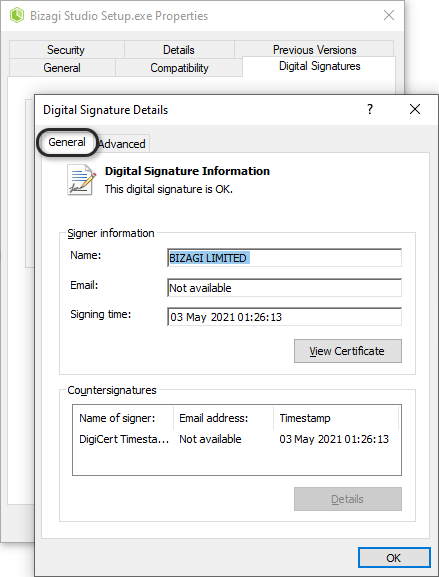Open the Compatibility tab
This screenshot has height=577, width=439.
(179, 68)
